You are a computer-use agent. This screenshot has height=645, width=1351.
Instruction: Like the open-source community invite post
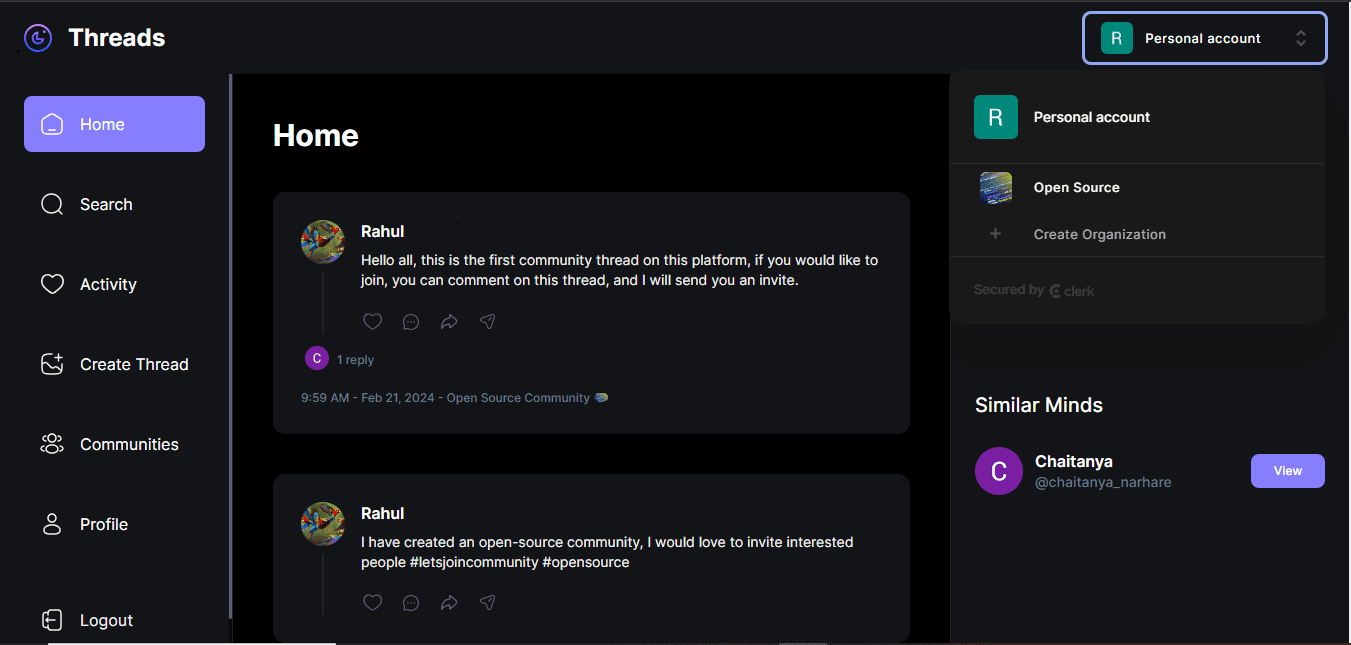pos(372,602)
